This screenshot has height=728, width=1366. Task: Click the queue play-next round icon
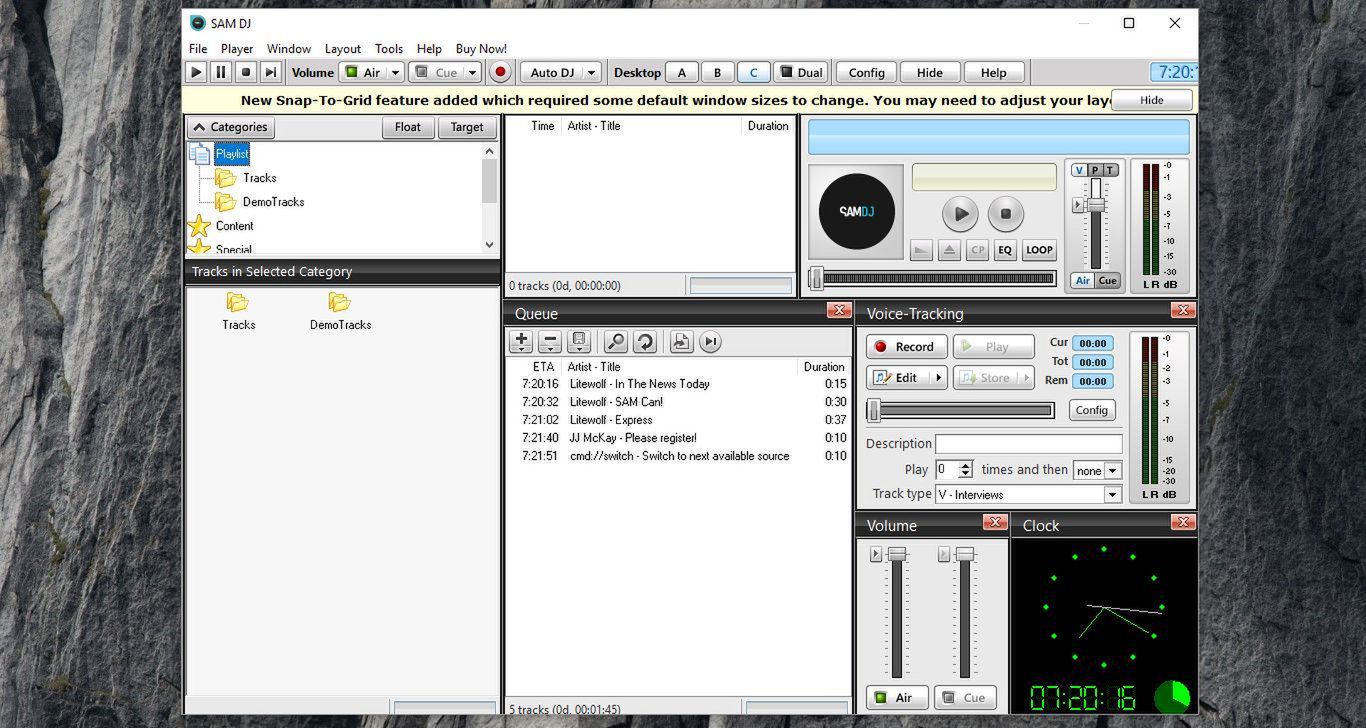(x=710, y=342)
